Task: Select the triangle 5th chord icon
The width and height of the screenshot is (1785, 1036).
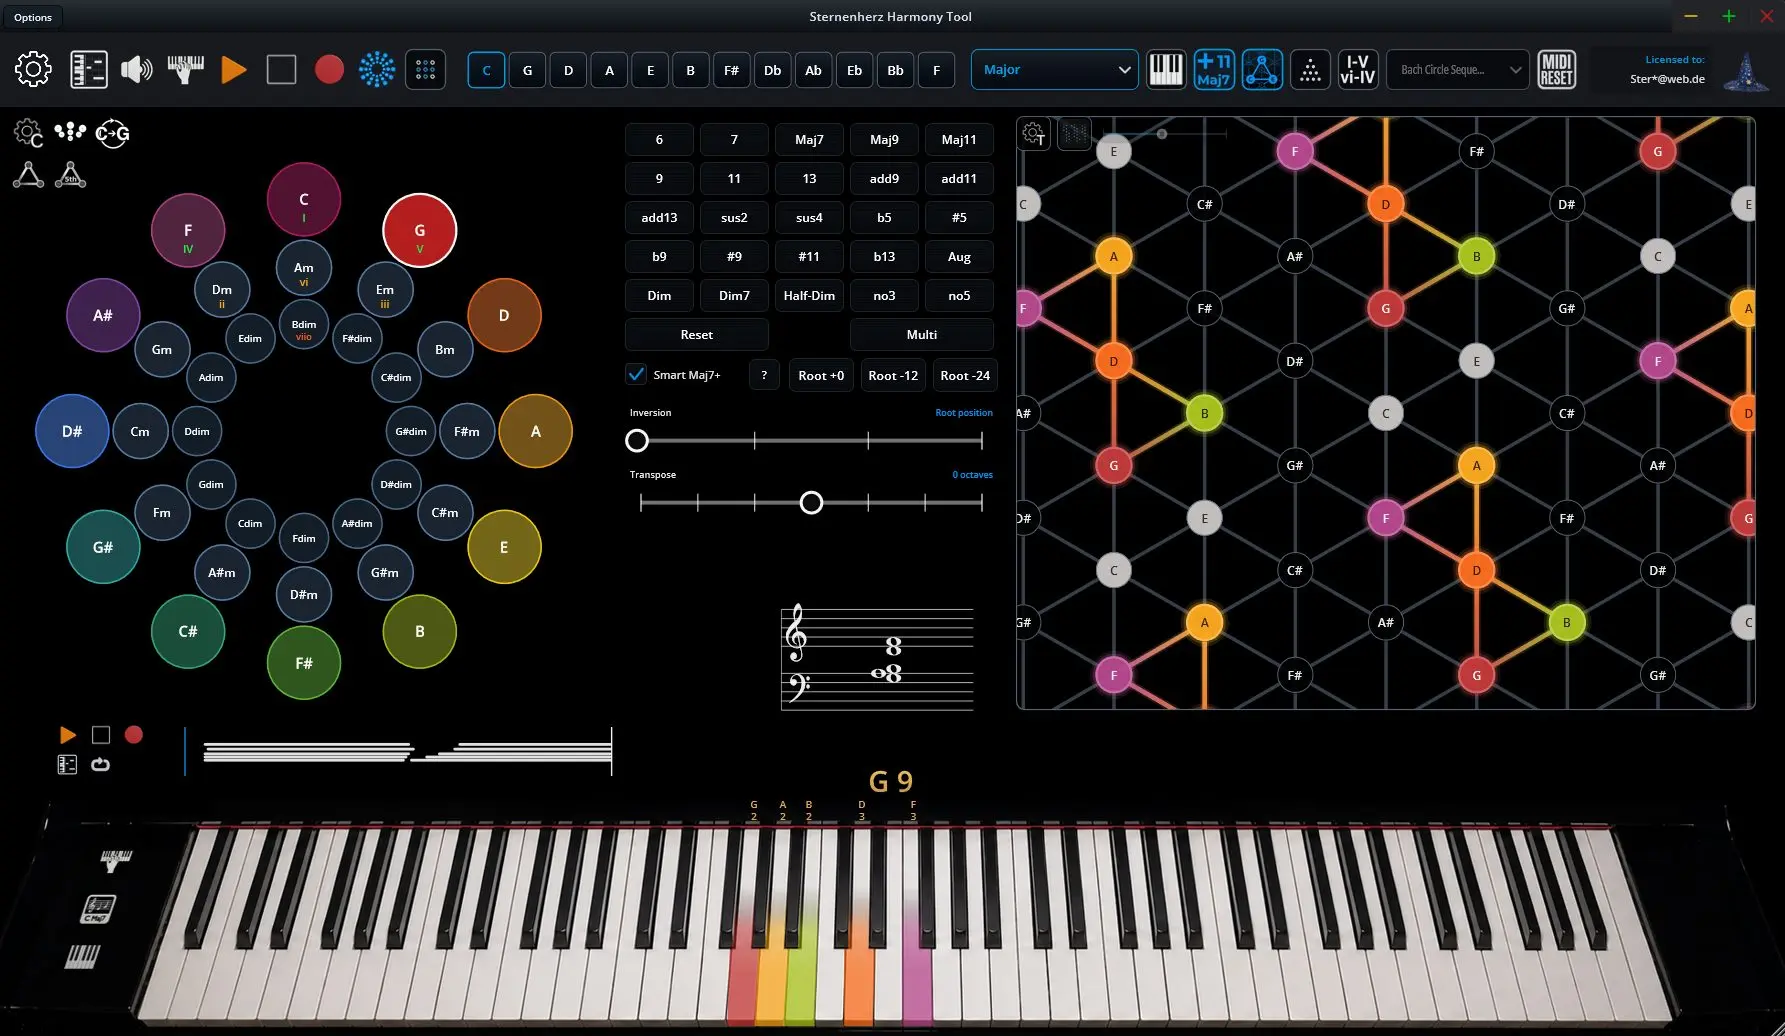Action: tap(70, 175)
